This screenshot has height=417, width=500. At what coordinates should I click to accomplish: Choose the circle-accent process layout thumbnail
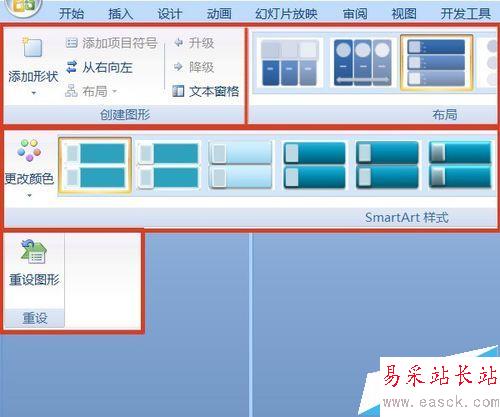tap(363, 63)
